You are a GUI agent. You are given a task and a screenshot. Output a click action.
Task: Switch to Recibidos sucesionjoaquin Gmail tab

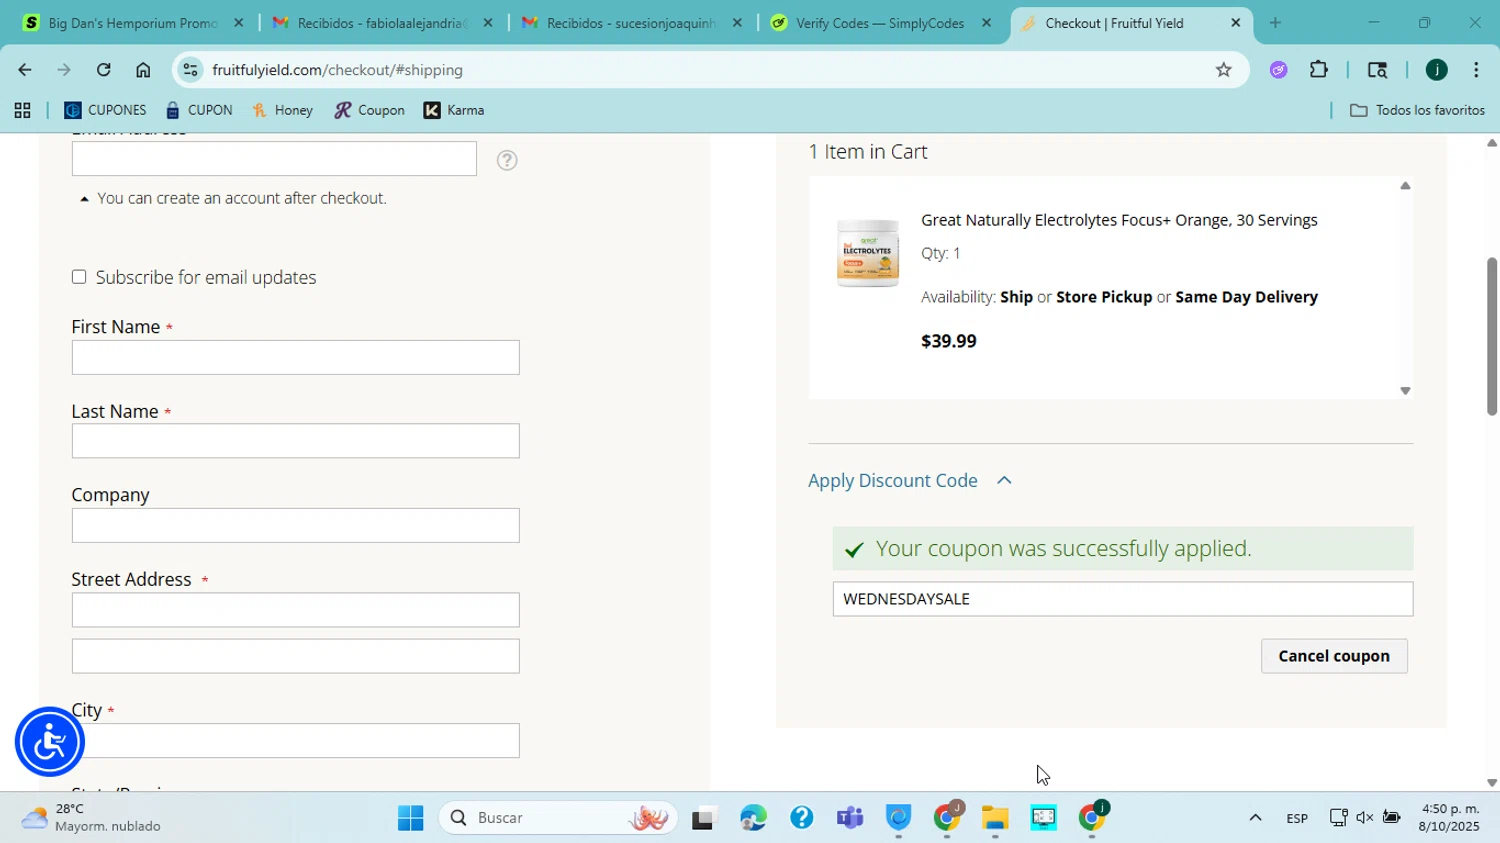[x=631, y=22]
